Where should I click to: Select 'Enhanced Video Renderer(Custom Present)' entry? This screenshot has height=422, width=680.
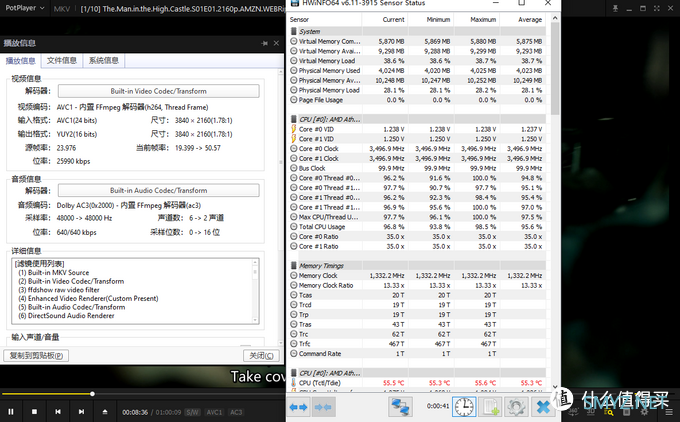pyautogui.click(x=88, y=298)
